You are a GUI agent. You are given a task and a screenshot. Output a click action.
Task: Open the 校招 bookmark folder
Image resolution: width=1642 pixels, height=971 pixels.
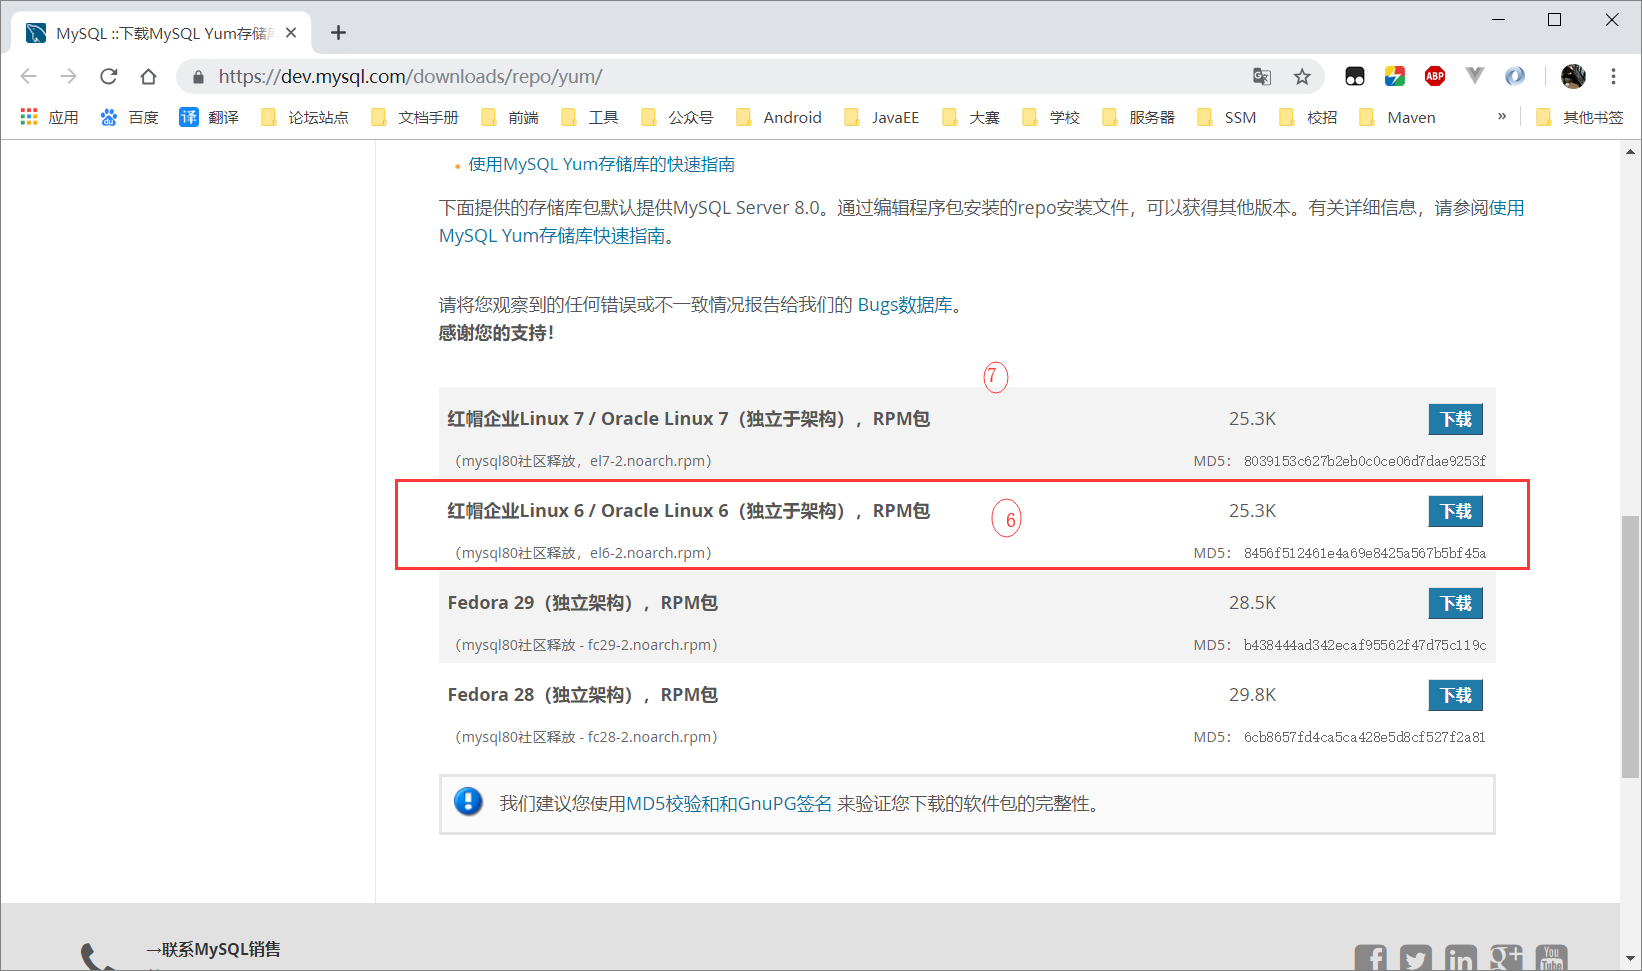coord(1309,117)
